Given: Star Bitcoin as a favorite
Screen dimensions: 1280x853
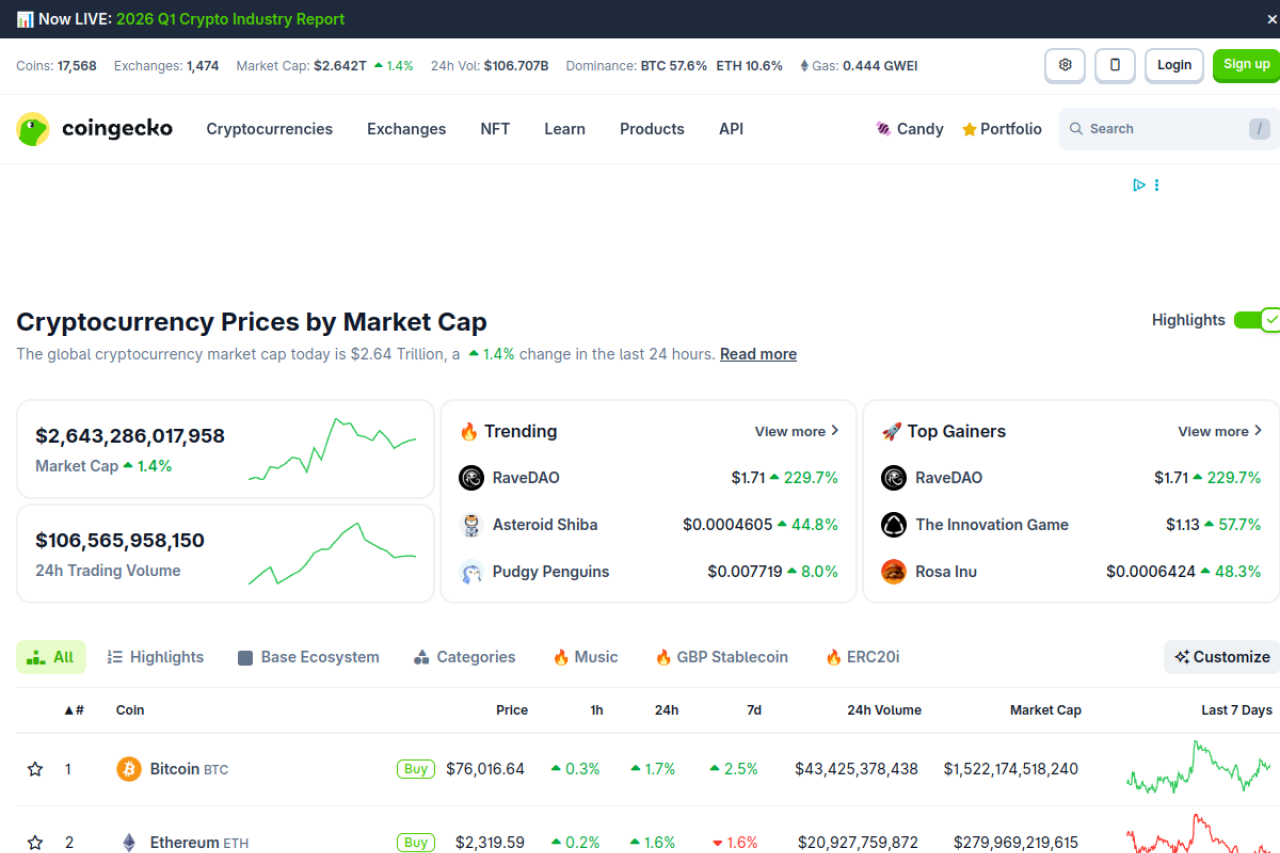Looking at the screenshot, I should coord(35,769).
